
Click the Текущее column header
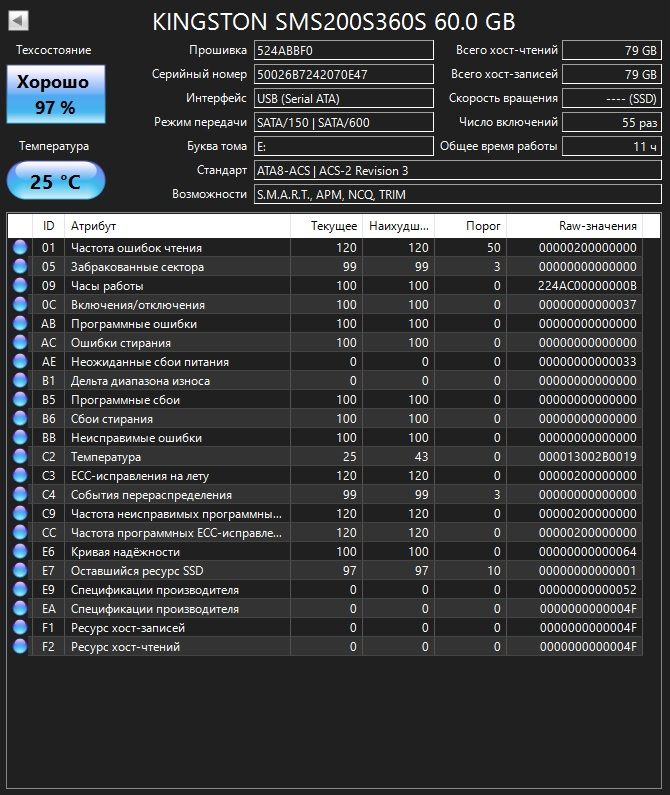coord(326,226)
